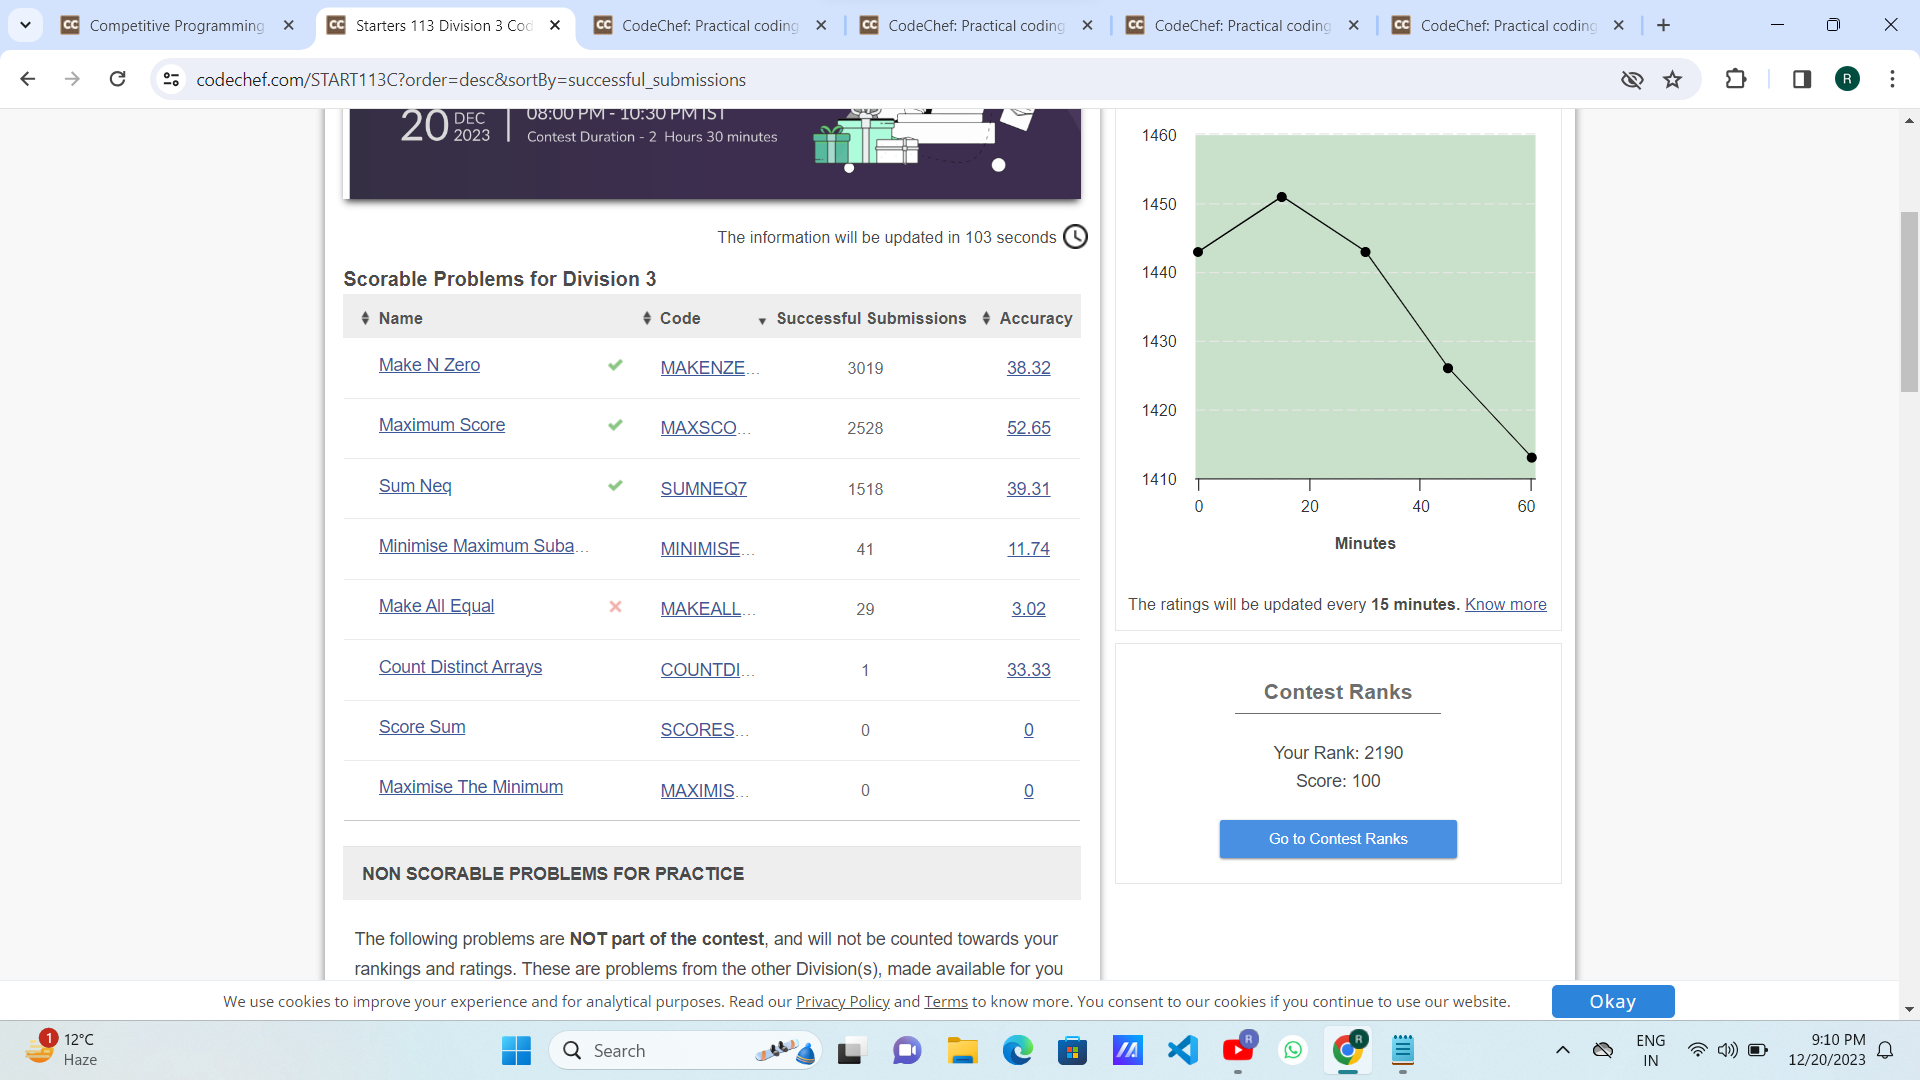Sort by Successful Submissions column

[870, 318]
